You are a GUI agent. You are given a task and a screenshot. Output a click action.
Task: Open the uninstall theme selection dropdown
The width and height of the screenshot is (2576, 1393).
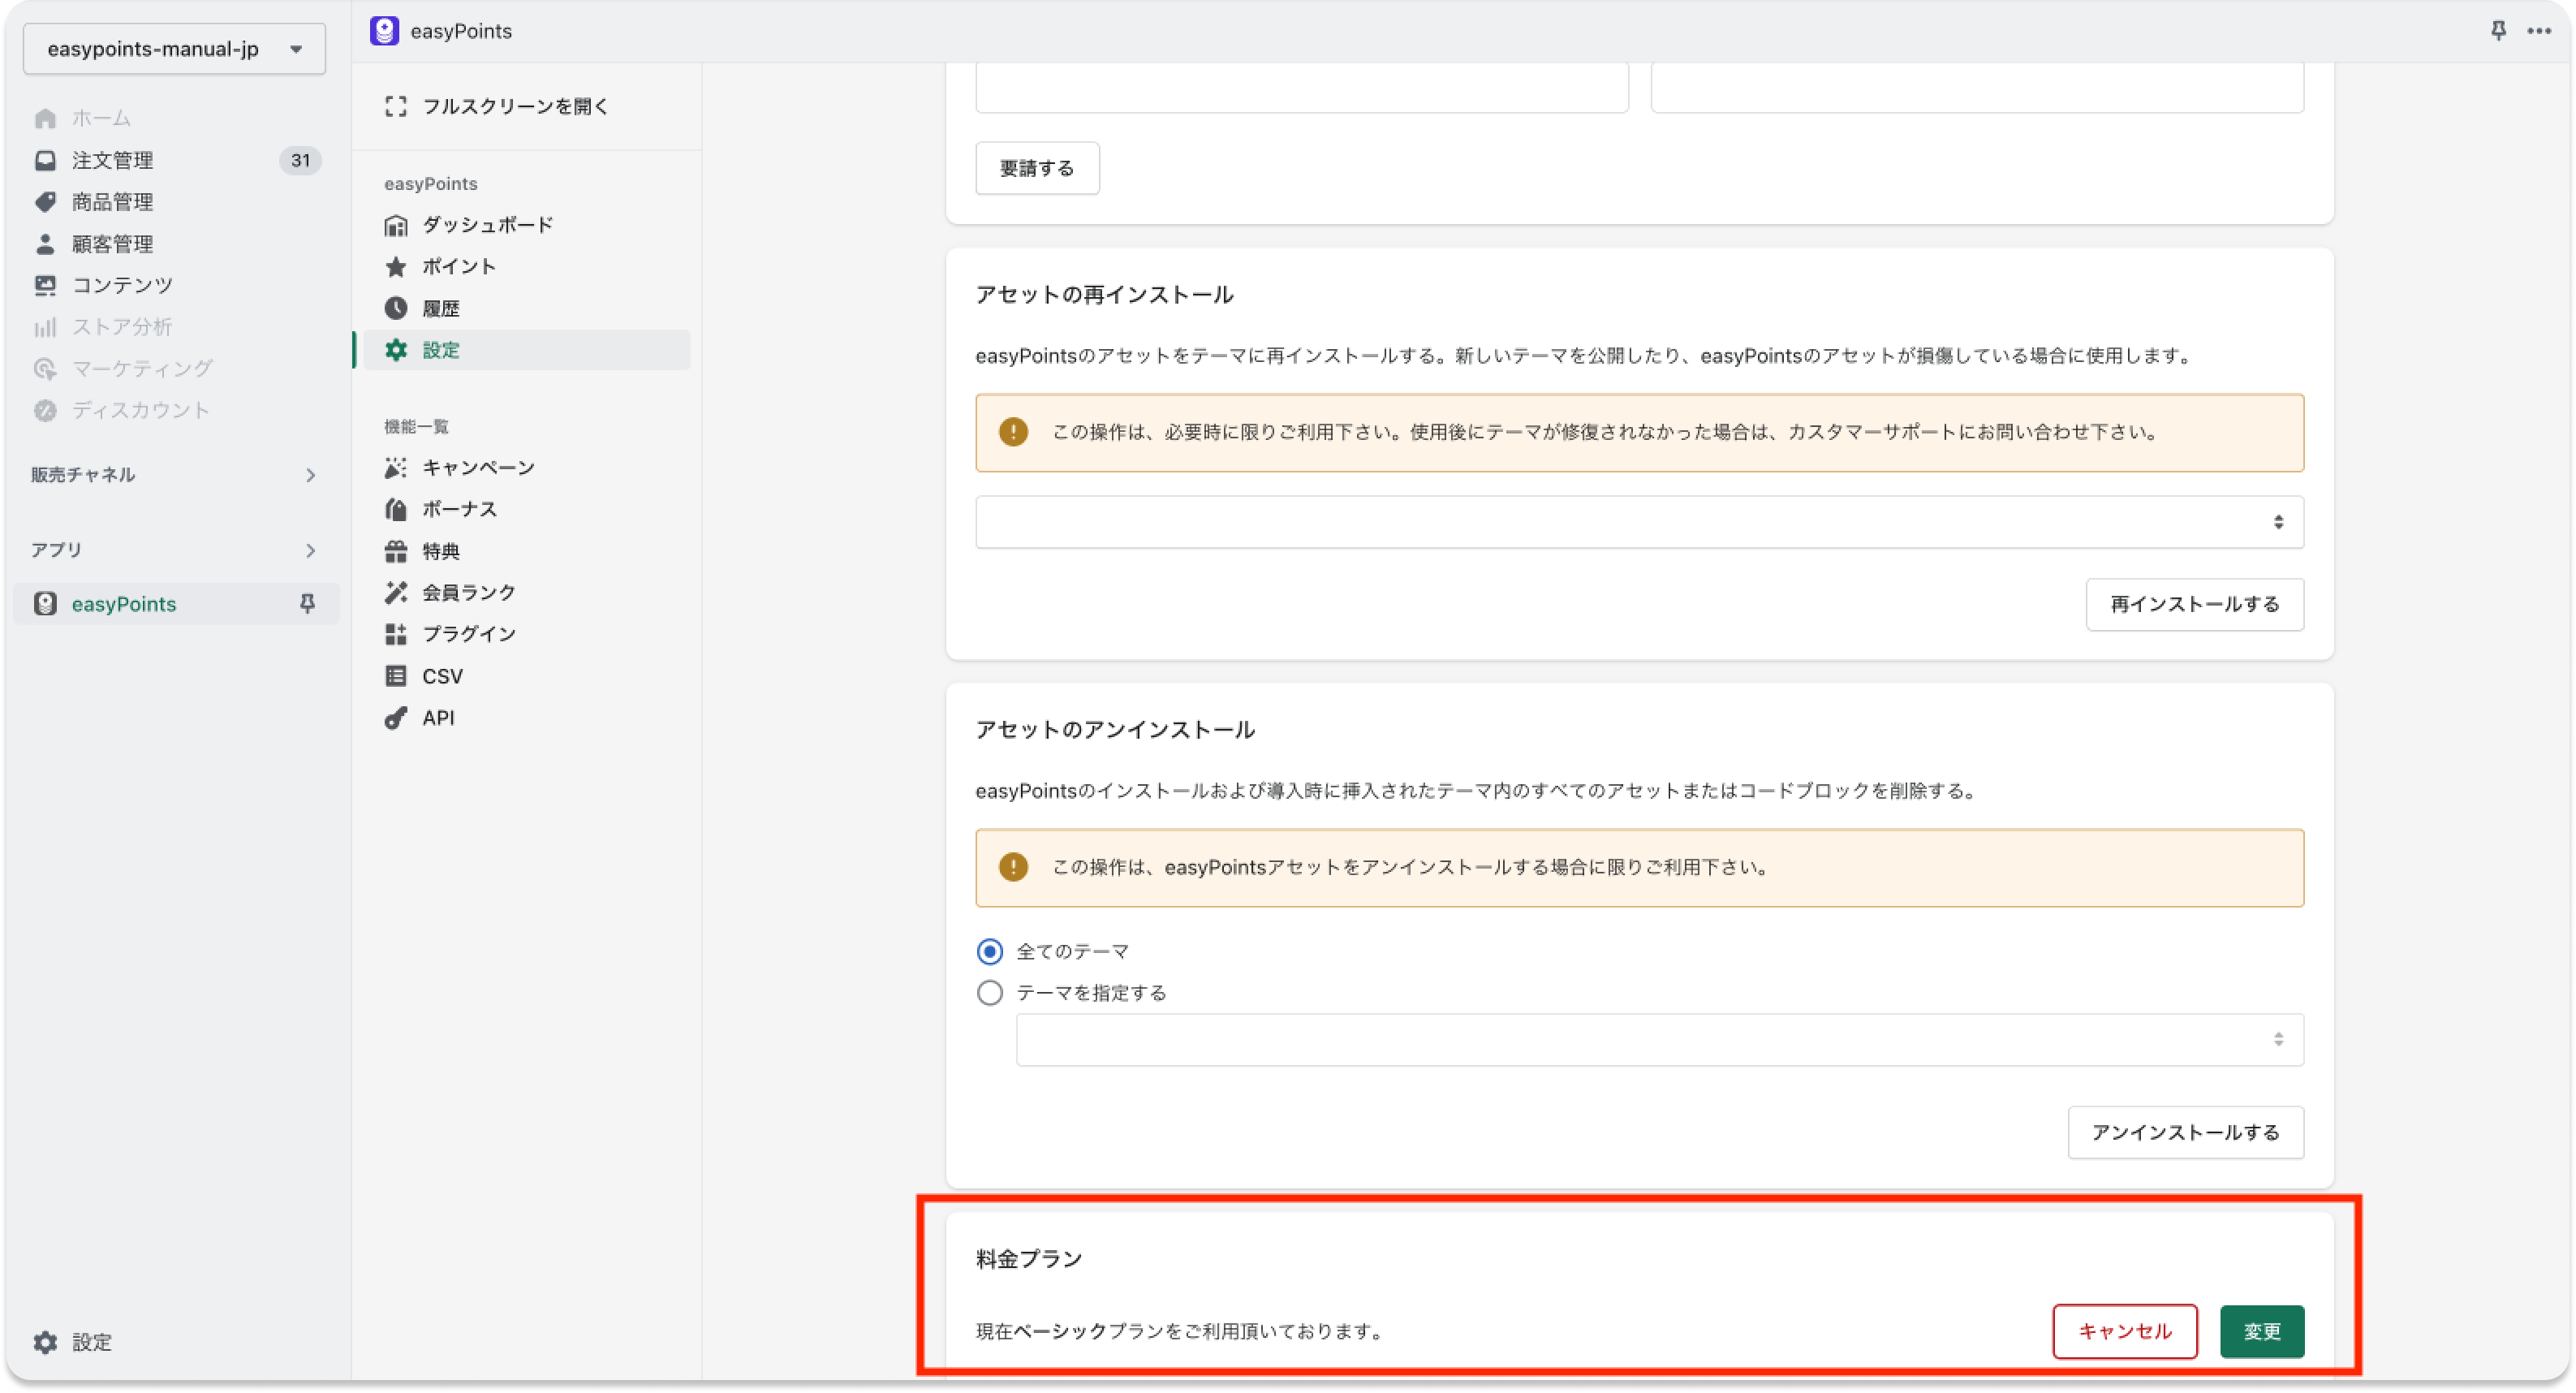click(x=1660, y=1040)
